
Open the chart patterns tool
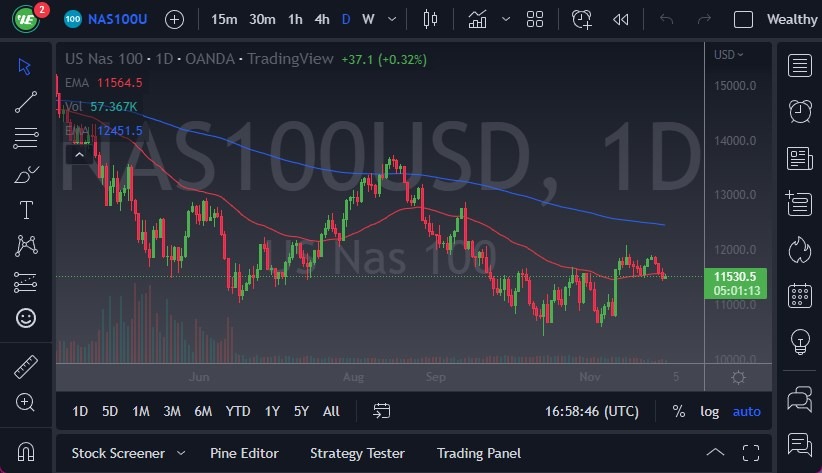(26, 245)
